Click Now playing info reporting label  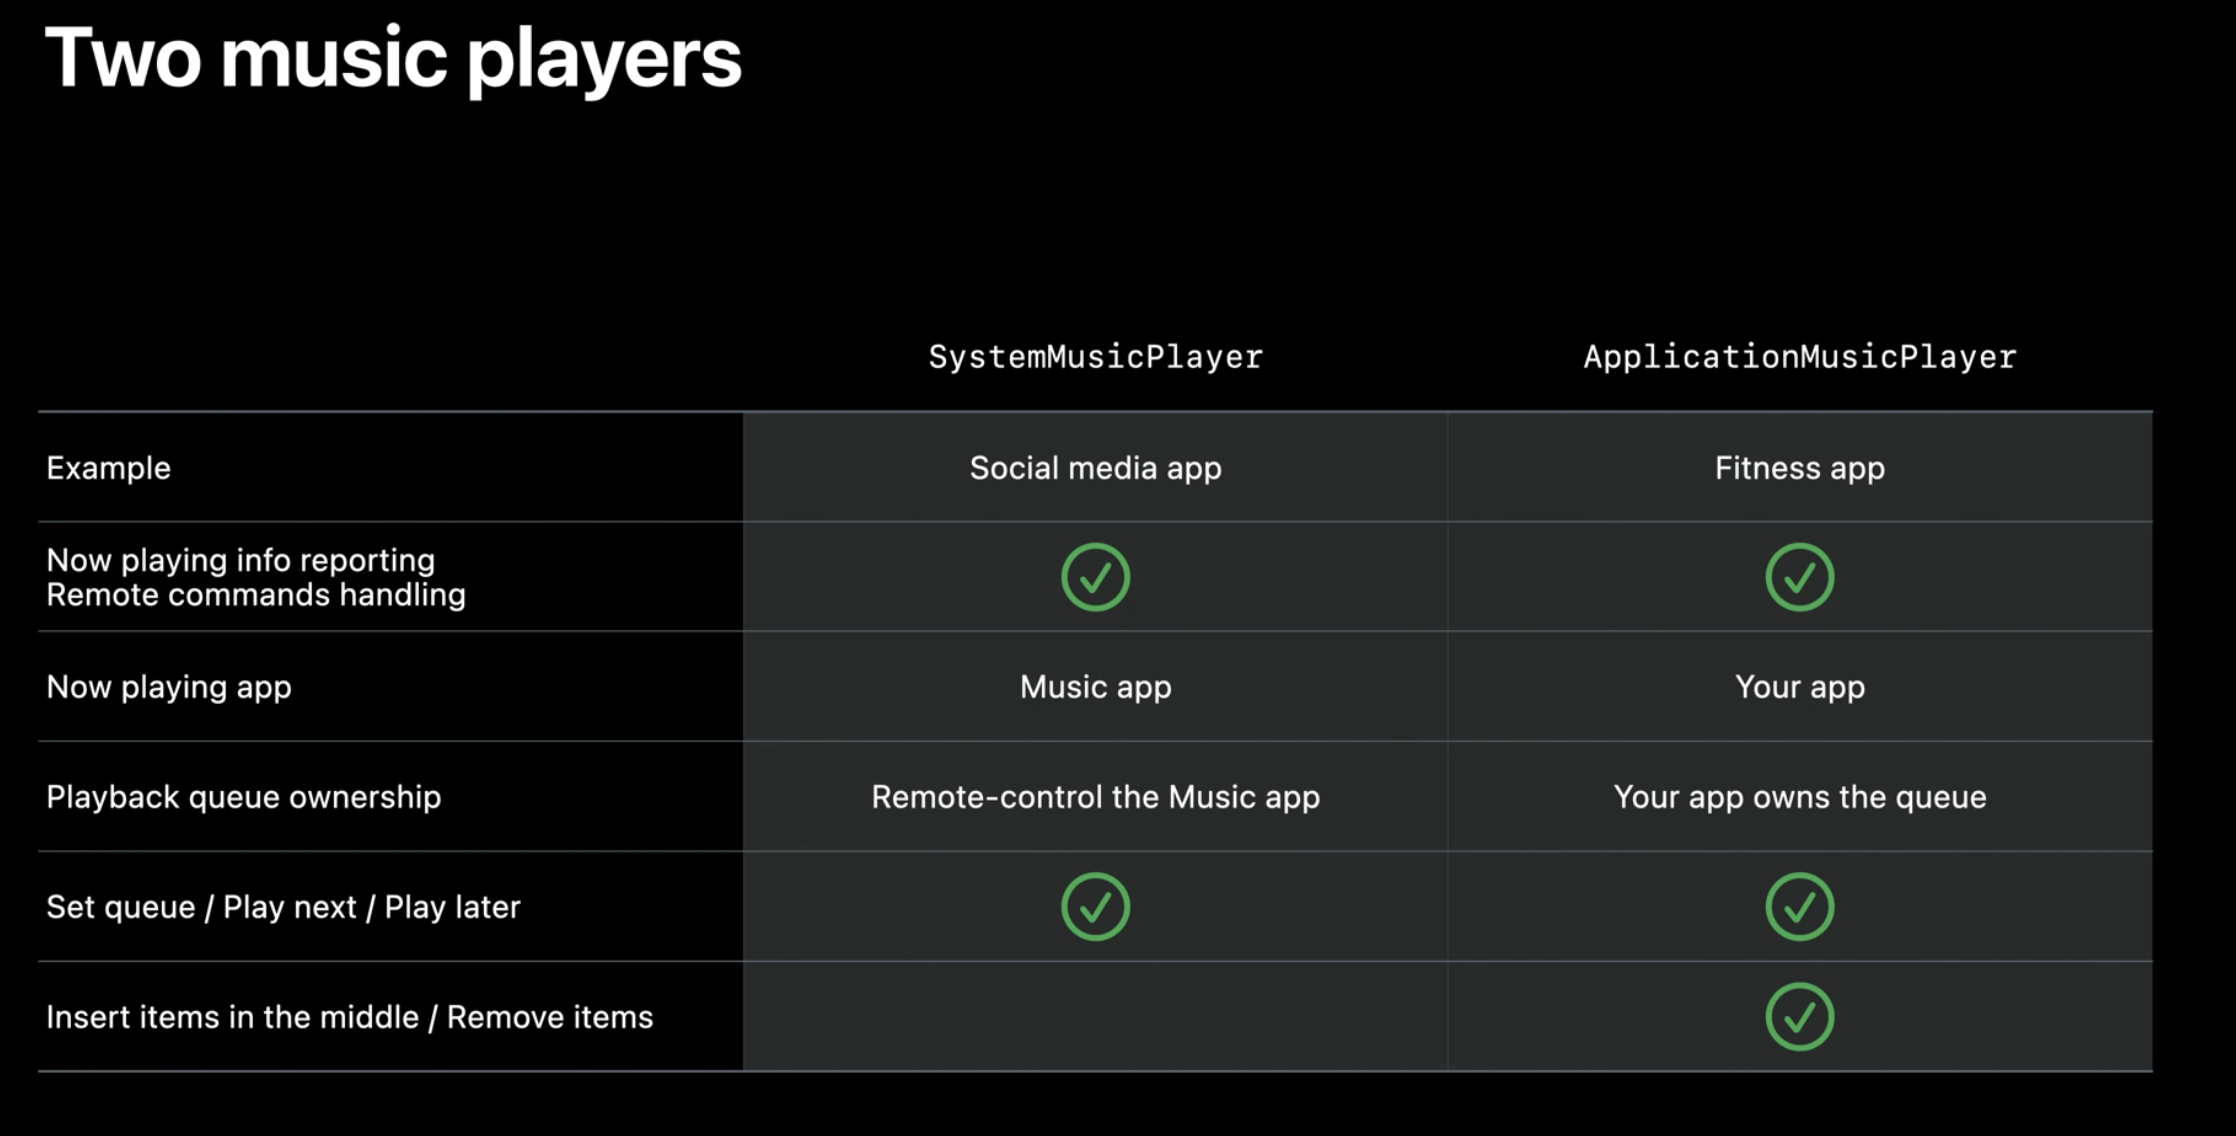tap(240, 560)
